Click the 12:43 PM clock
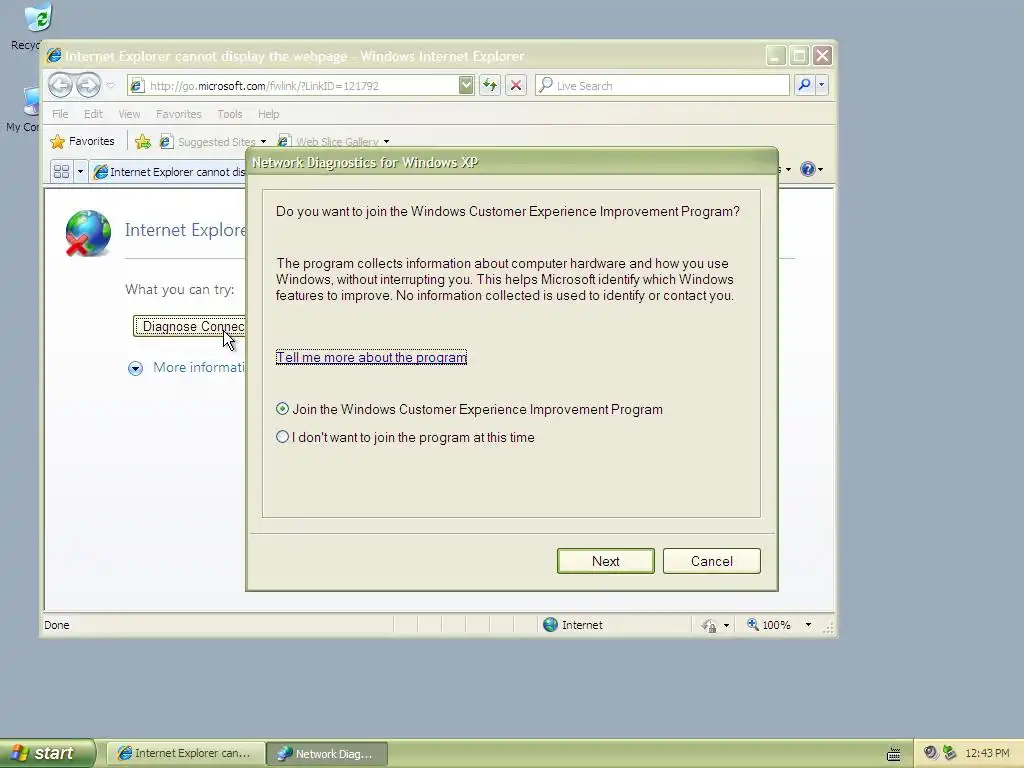This screenshot has height=768, width=1024. click(x=987, y=753)
